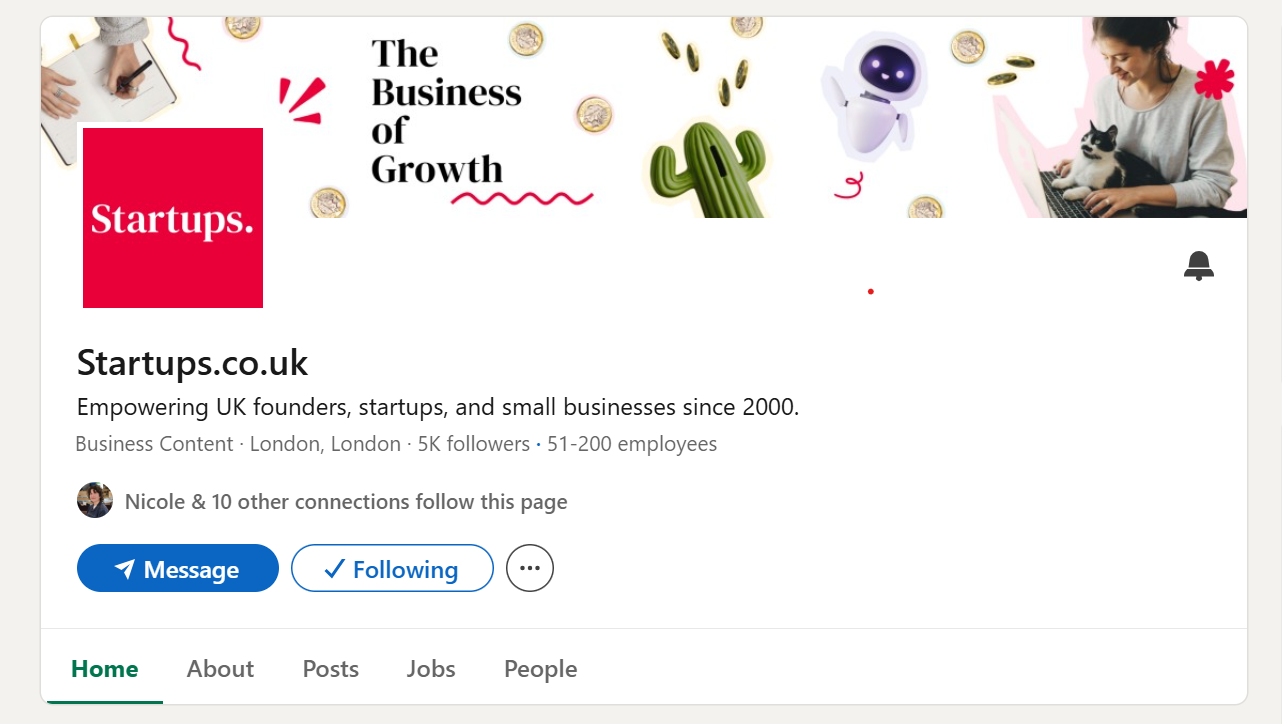
Task: Click the Startups.co.uk page title
Action: 193,362
